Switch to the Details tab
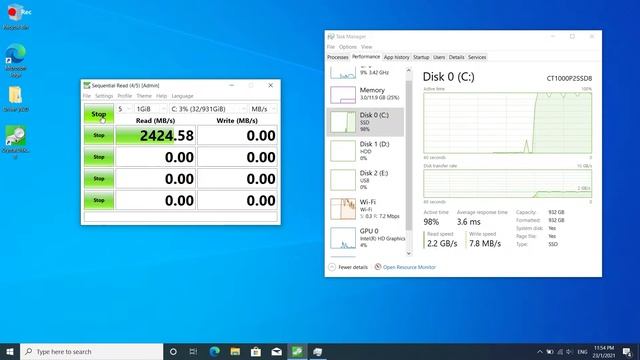 pyautogui.click(x=456, y=57)
